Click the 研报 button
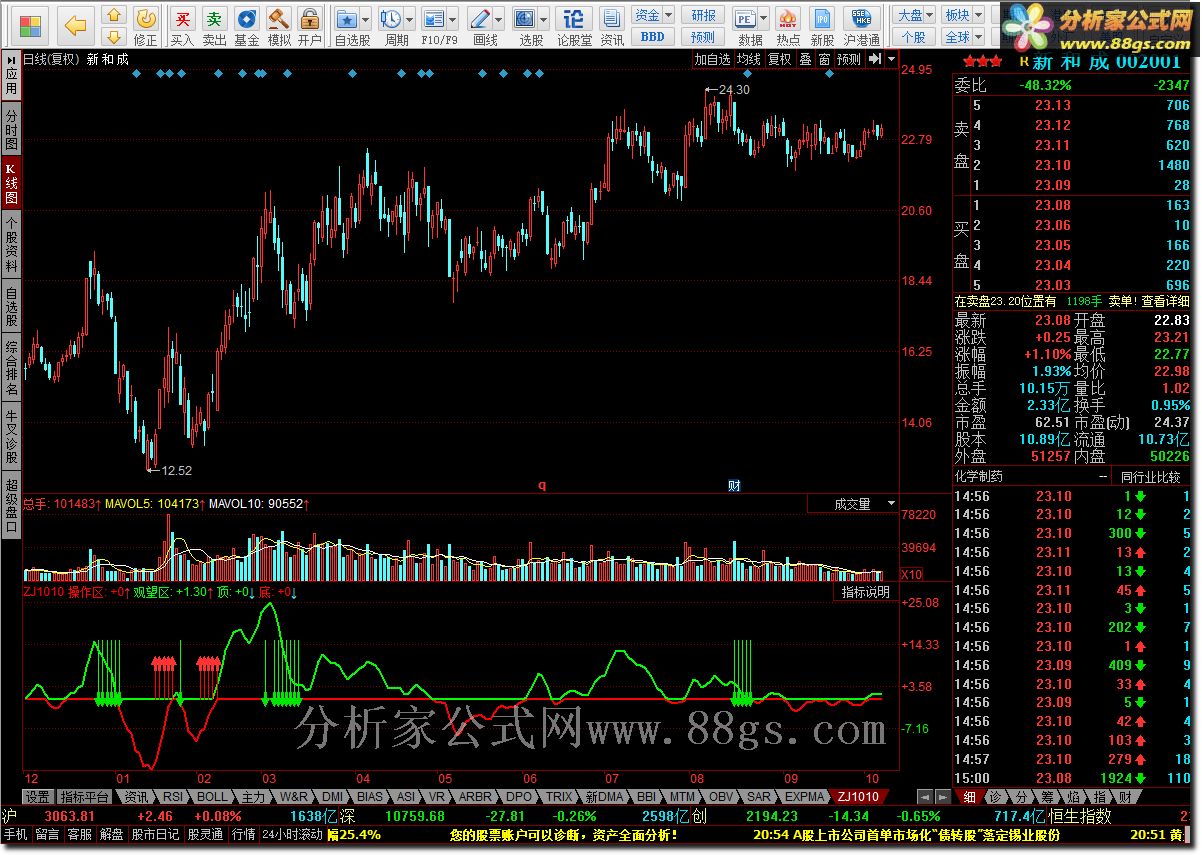This screenshot has width=1202, height=855. point(703,15)
